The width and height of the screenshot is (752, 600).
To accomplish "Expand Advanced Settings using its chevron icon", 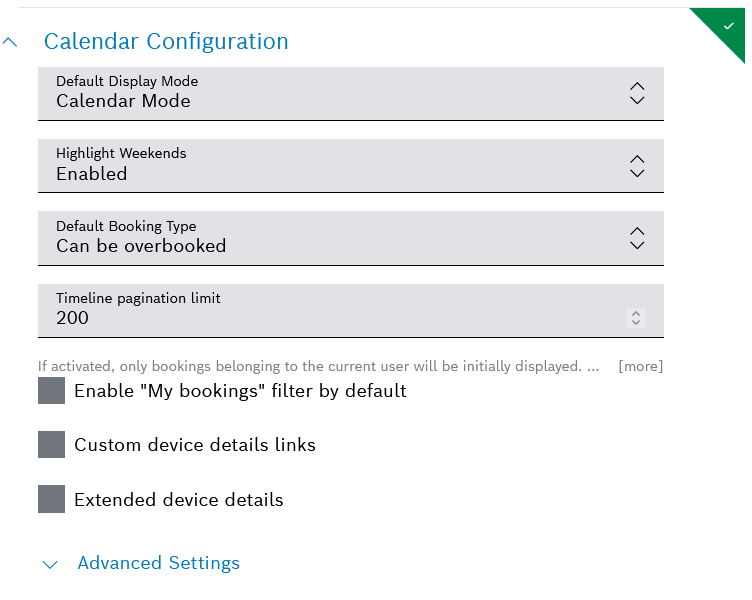I will click(x=51, y=564).
